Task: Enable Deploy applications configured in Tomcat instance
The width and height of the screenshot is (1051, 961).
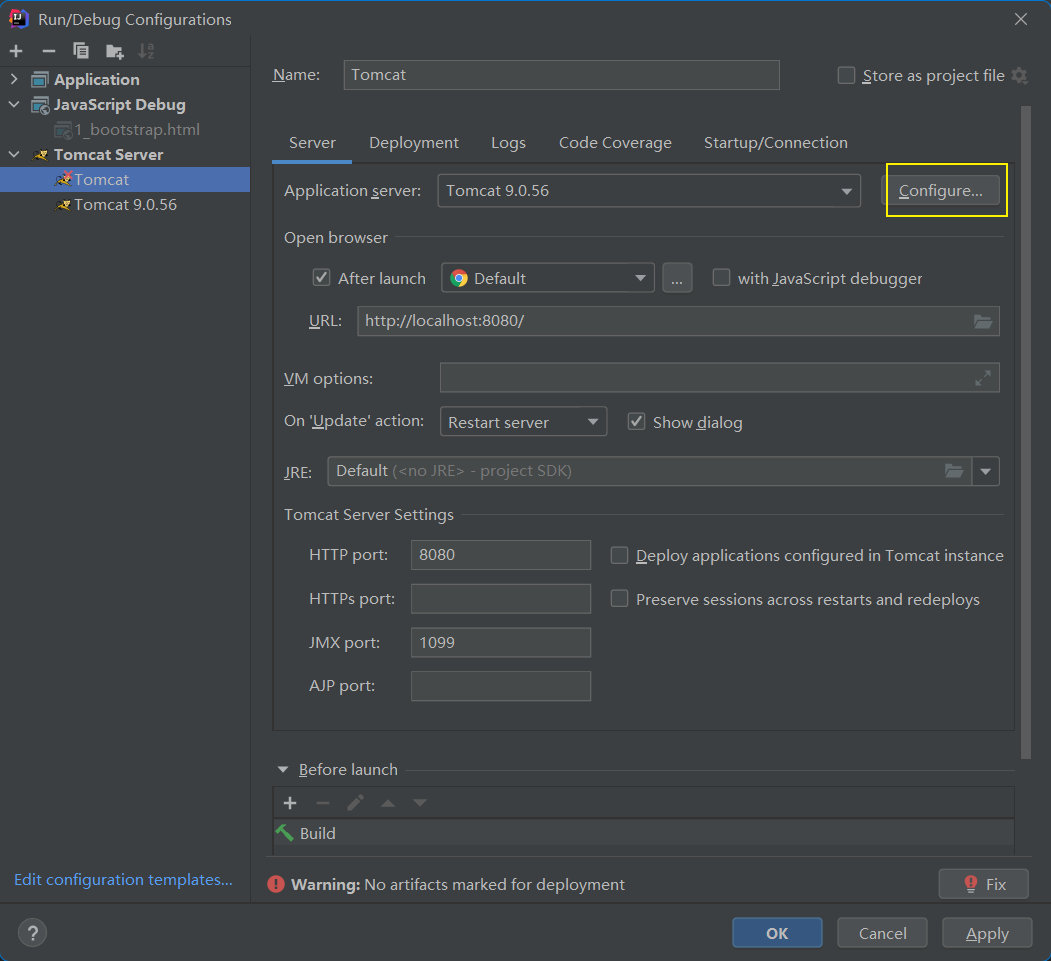Action: [x=619, y=556]
